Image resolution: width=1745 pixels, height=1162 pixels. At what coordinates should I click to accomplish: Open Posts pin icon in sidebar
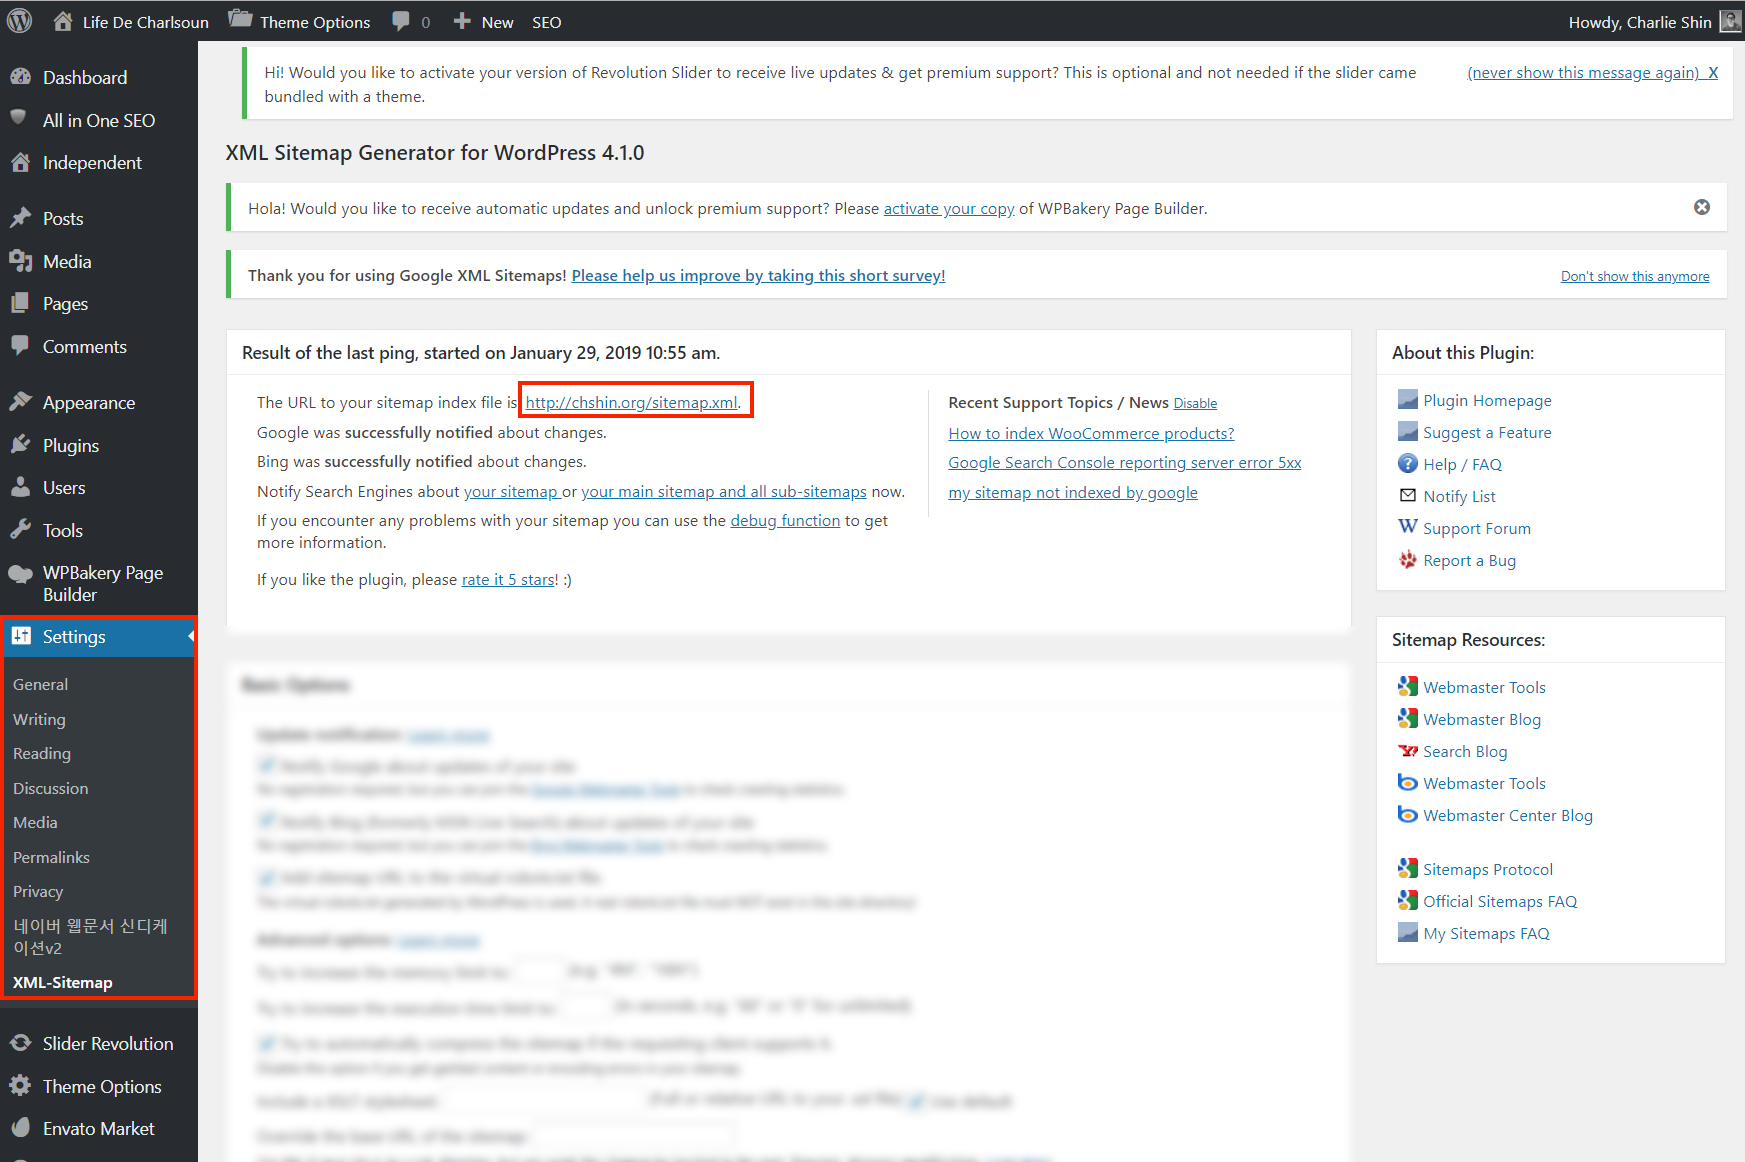click(20, 218)
